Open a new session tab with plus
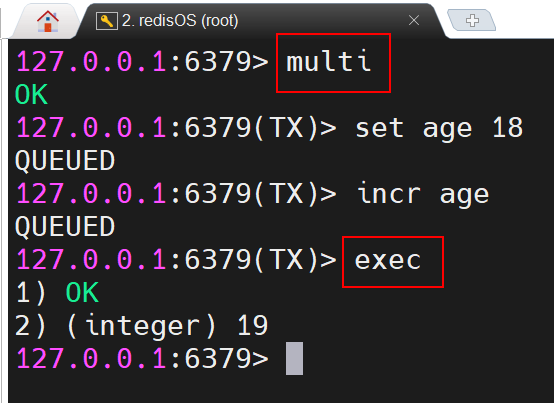The height and width of the screenshot is (403, 554). (x=472, y=20)
